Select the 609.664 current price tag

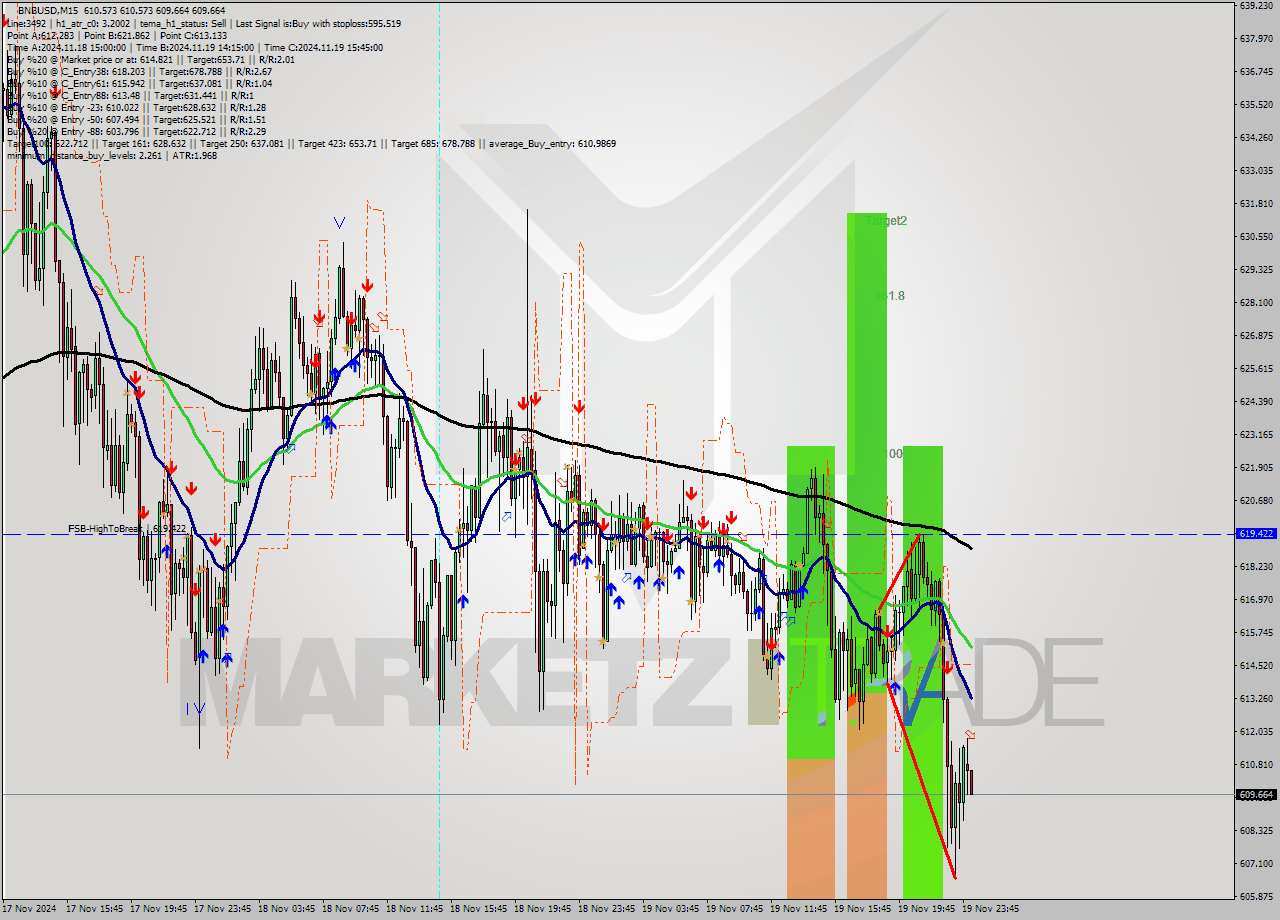pos(1256,795)
